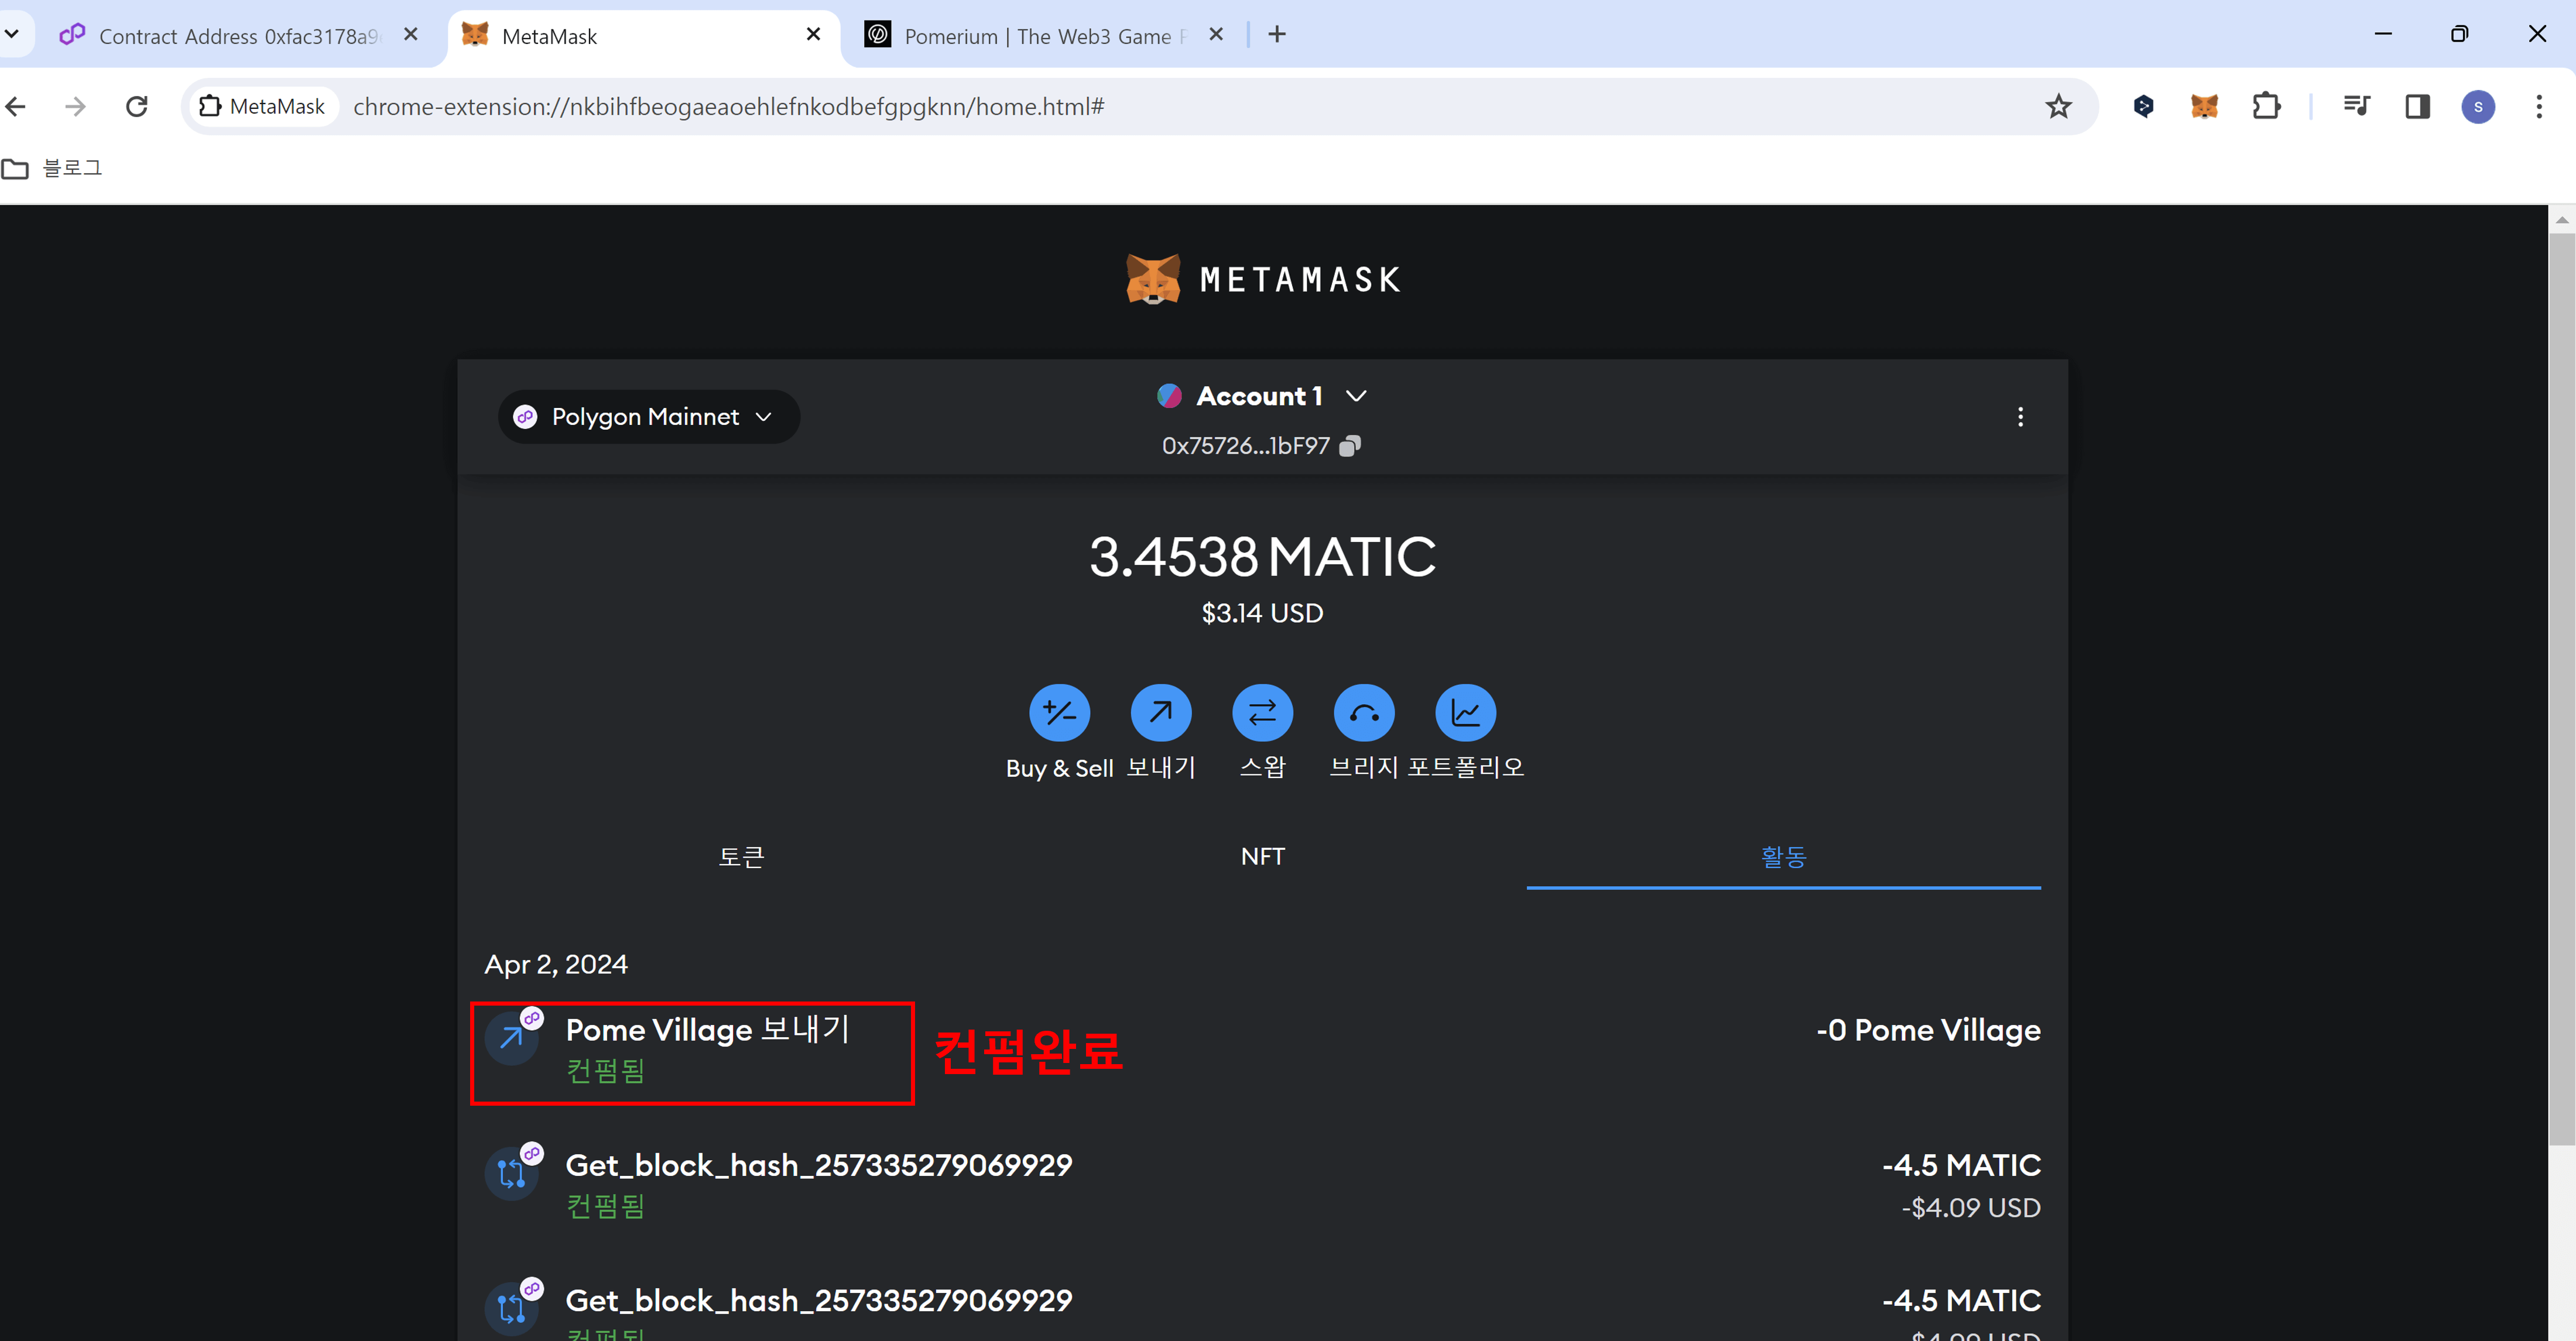Bookmark the page with the star icon
Viewport: 2576px width, 1341px height.
2059,106
